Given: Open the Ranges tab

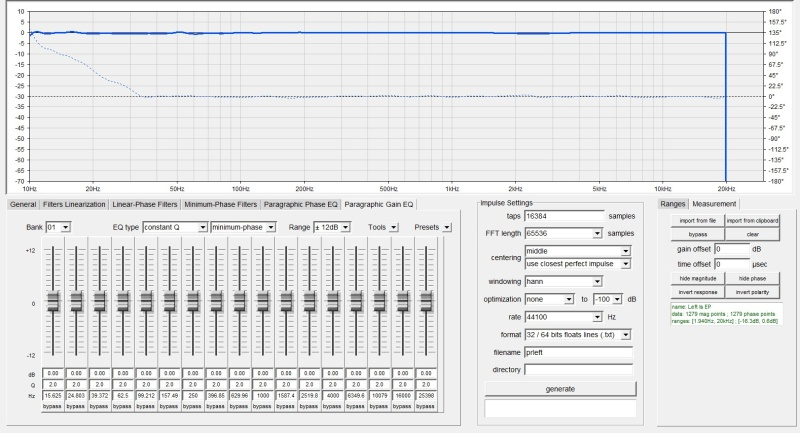Looking at the screenshot, I should [673, 204].
